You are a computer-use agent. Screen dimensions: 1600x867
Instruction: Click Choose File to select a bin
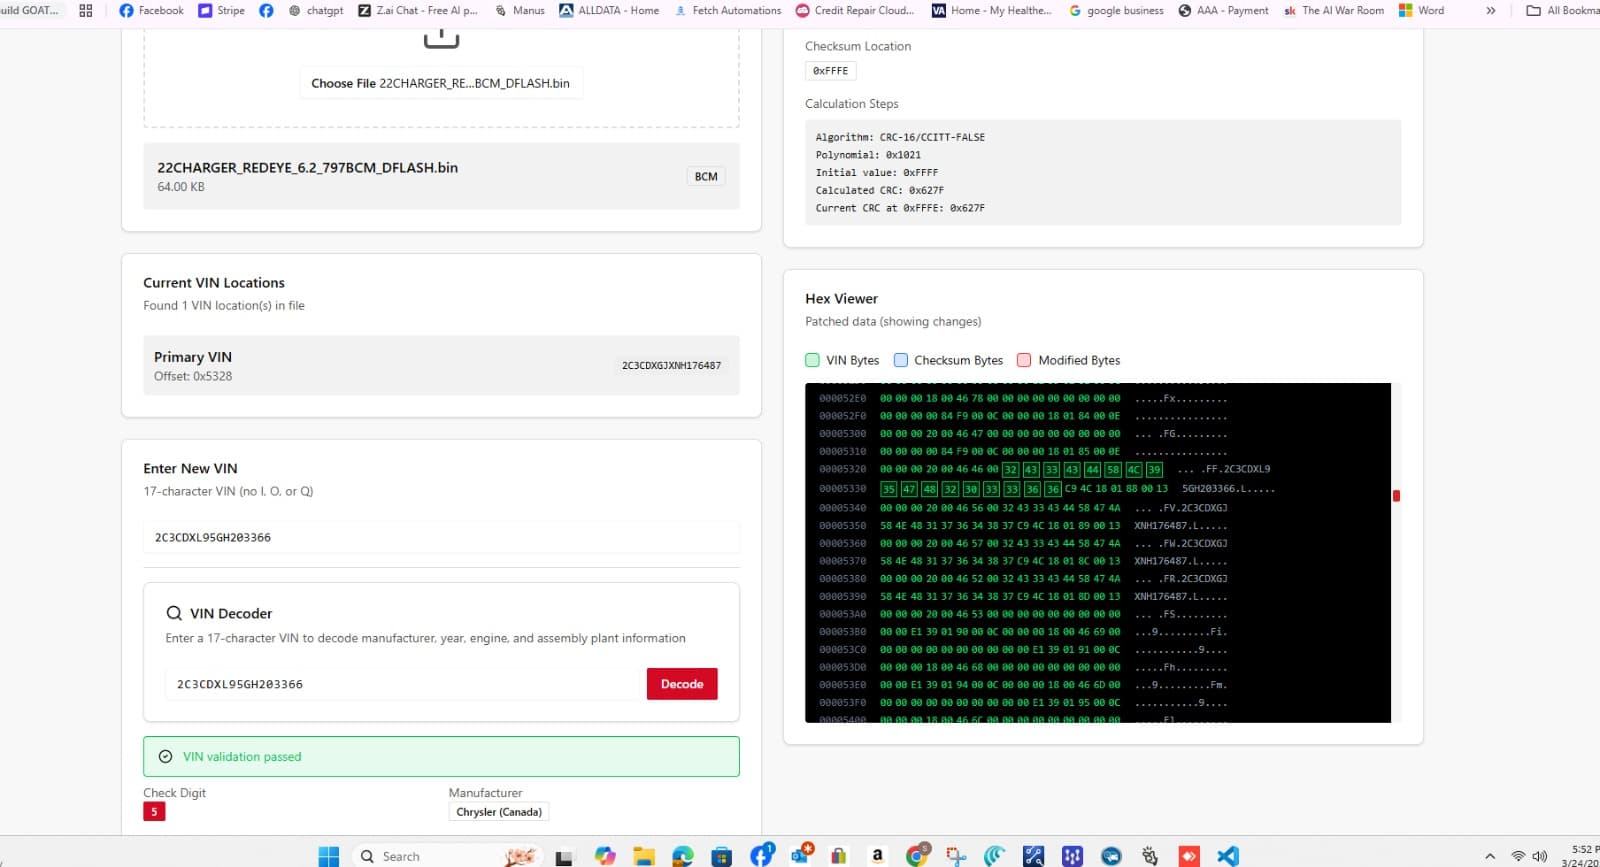440,83
